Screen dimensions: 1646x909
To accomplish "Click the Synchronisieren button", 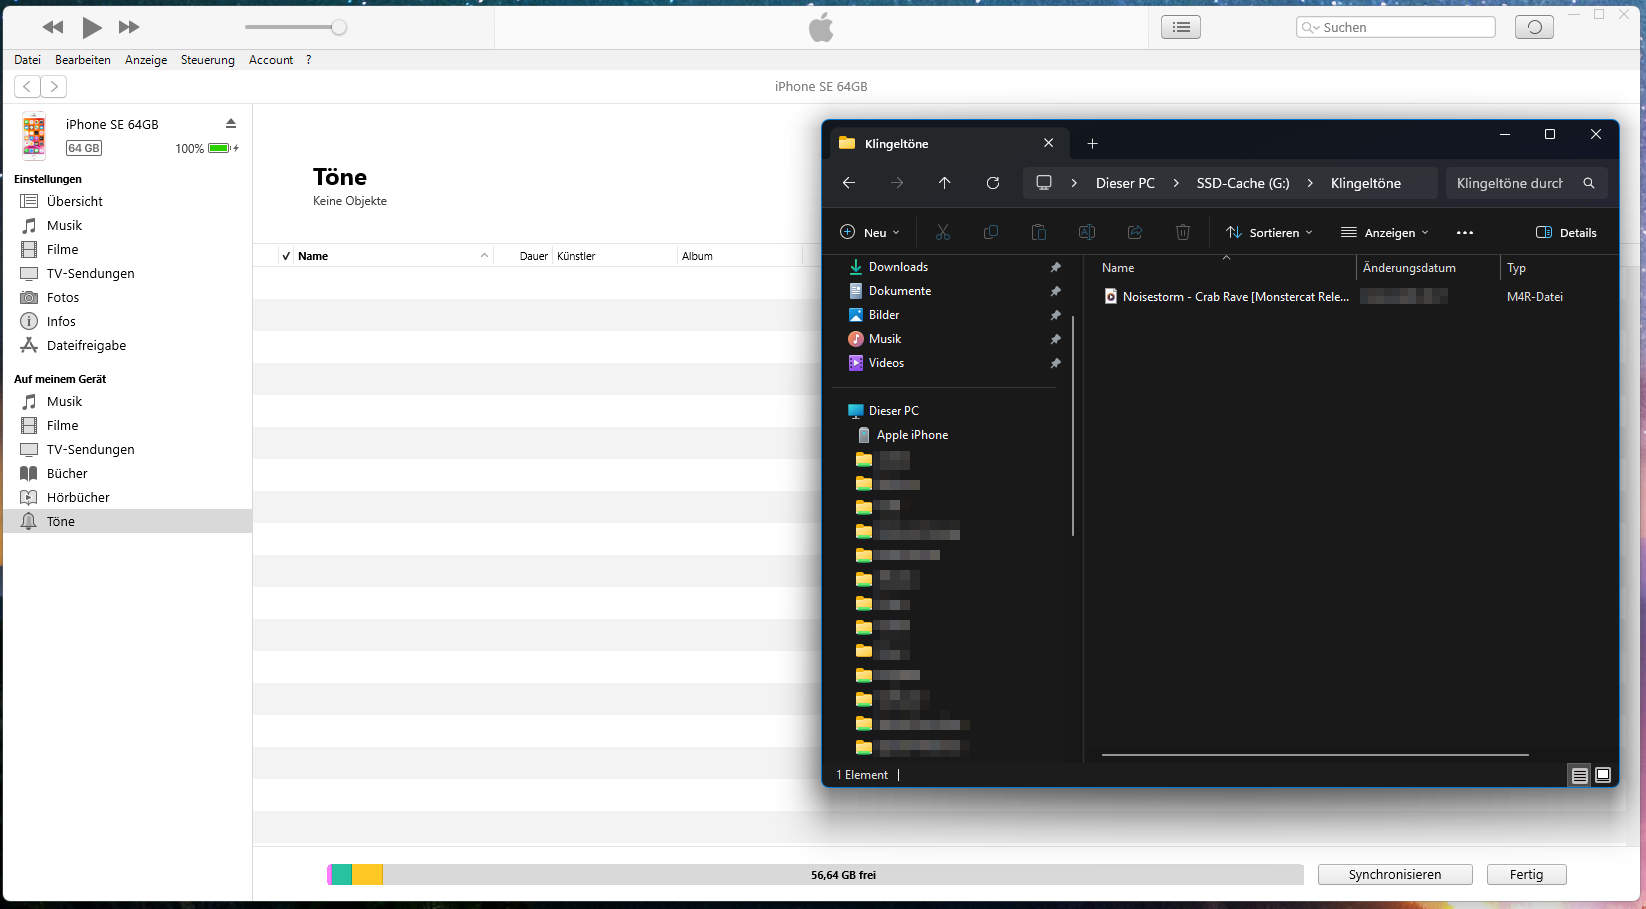I will point(1394,875).
